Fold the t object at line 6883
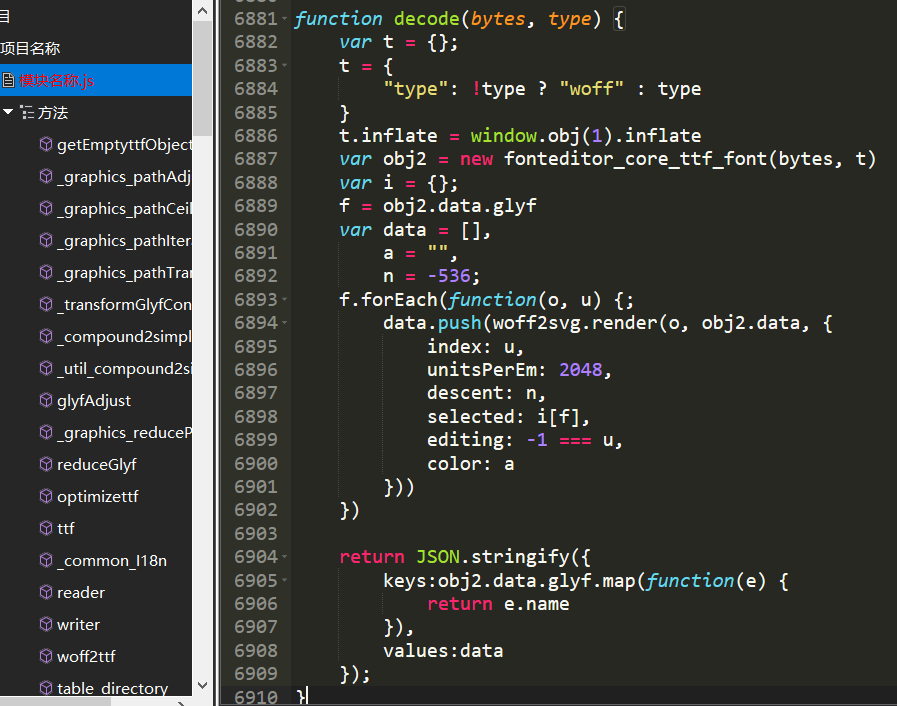The image size is (897, 706). coord(284,66)
